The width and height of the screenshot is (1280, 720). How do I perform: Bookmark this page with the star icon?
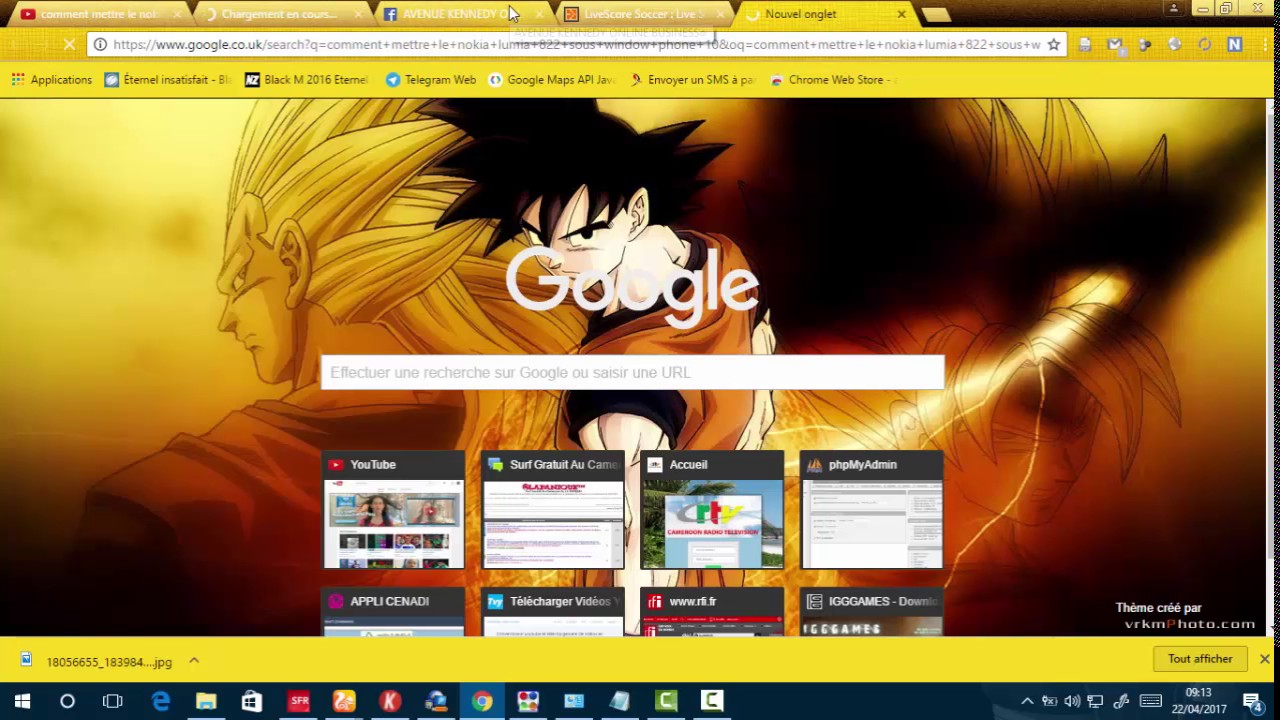(x=1053, y=45)
